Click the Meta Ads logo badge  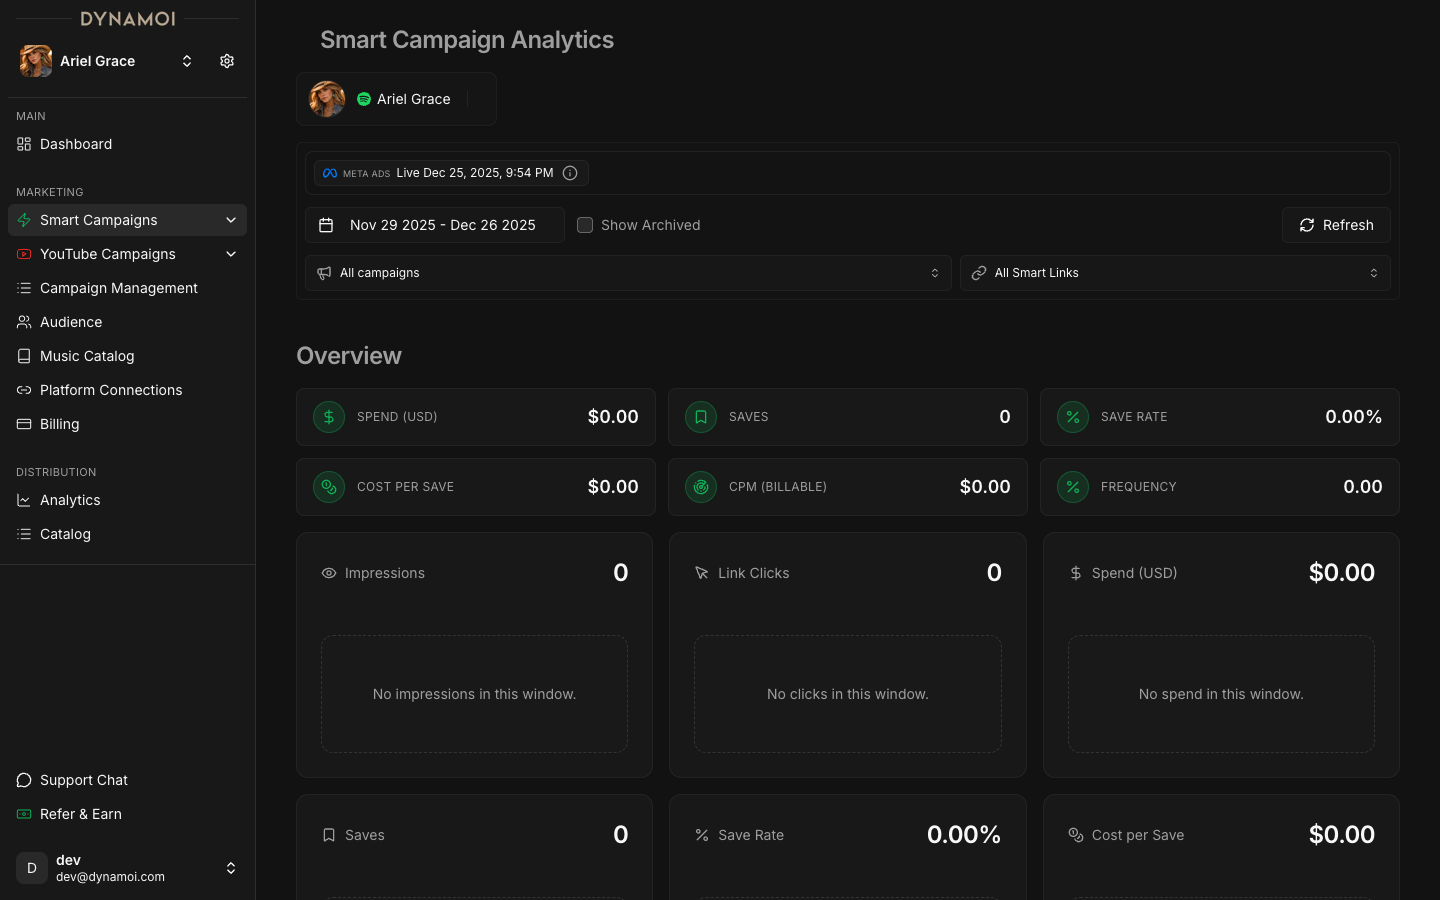coord(329,172)
